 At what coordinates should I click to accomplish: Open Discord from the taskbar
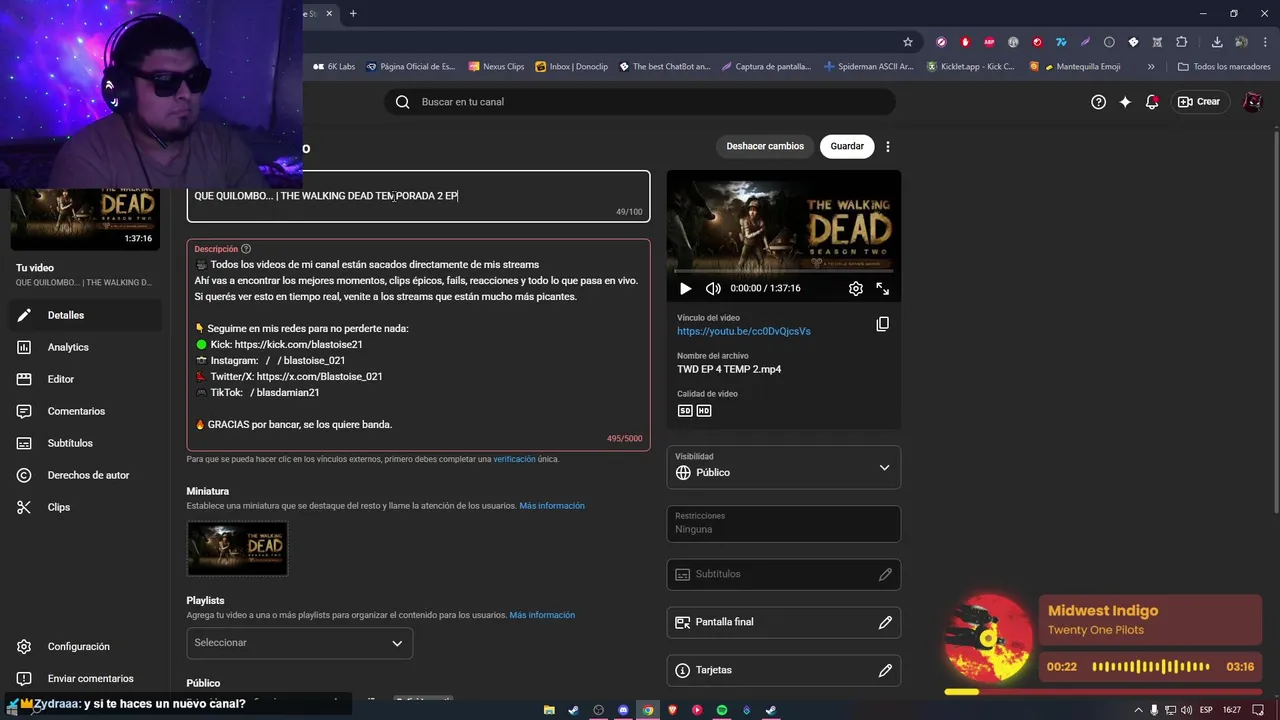click(623, 710)
